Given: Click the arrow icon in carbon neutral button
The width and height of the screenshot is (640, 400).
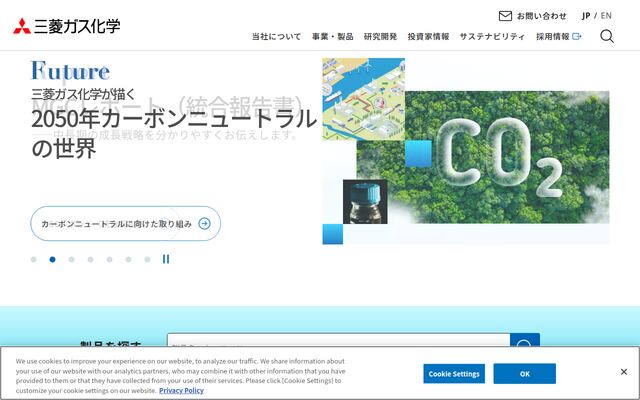Looking at the screenshot, I should click(204, 224).
